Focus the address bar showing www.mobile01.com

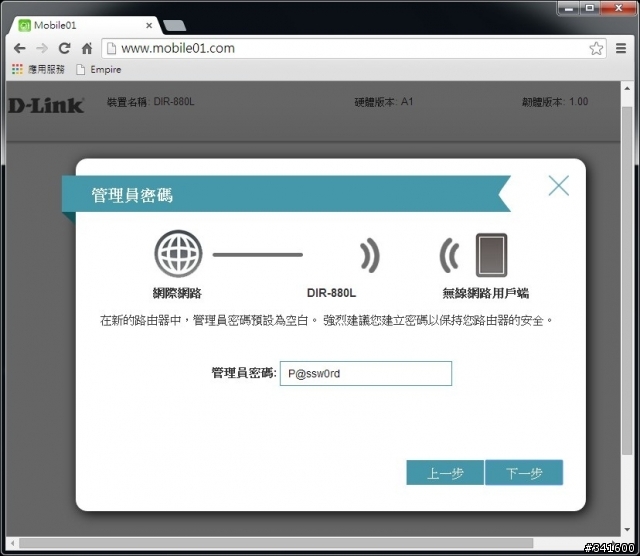click(353, 49)
